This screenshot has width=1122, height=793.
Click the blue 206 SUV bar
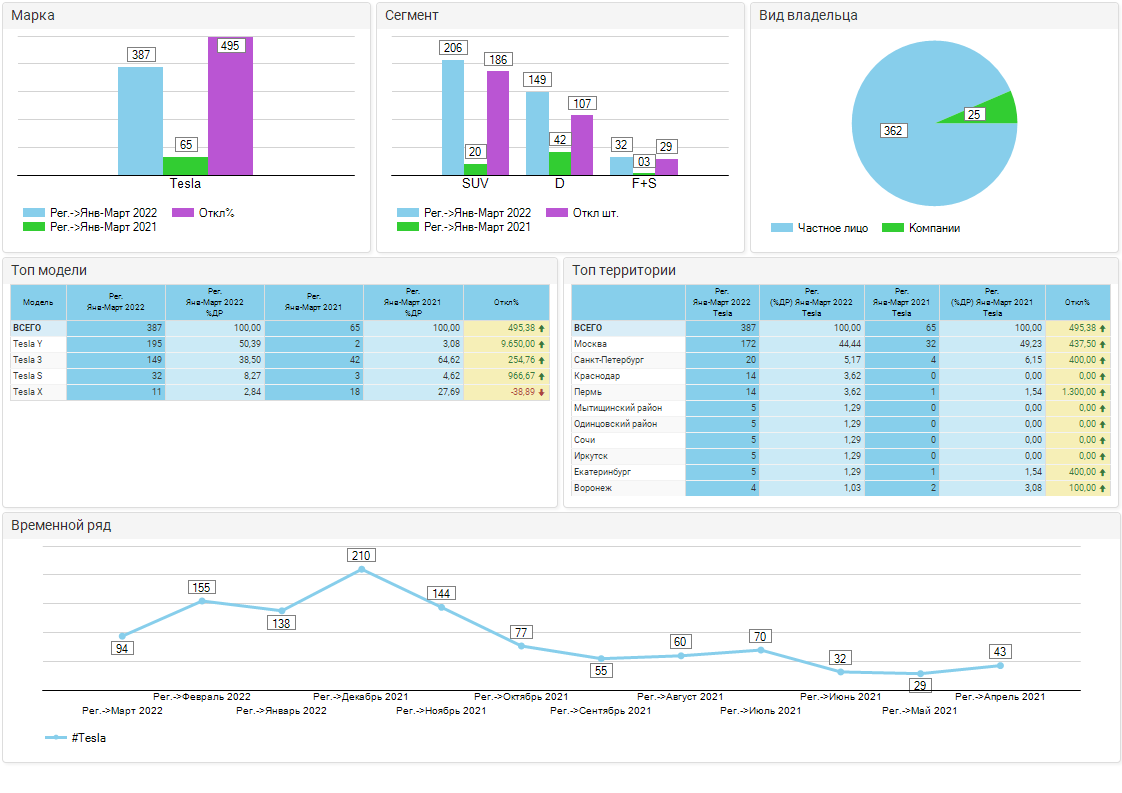click(x=453, y=117)
